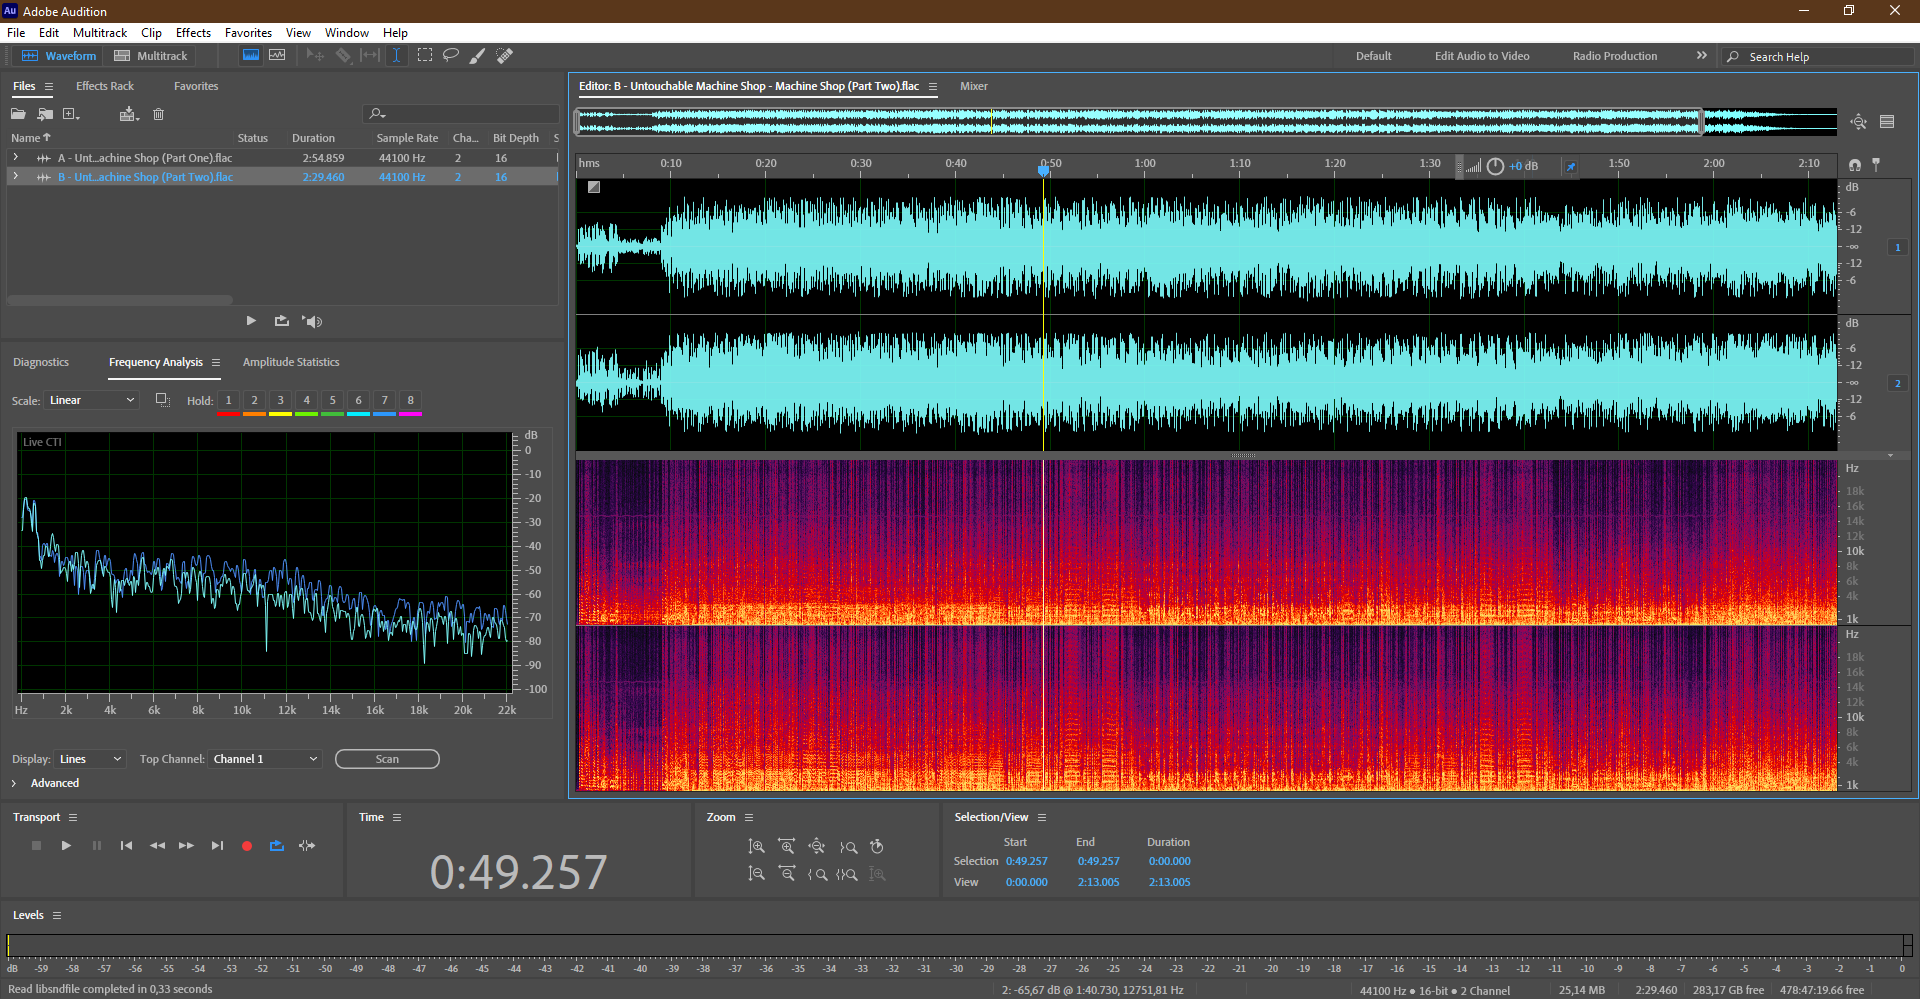Click Zoom In Amplitude icon
Screen dimensions: 1920x999
click(757, 846)
